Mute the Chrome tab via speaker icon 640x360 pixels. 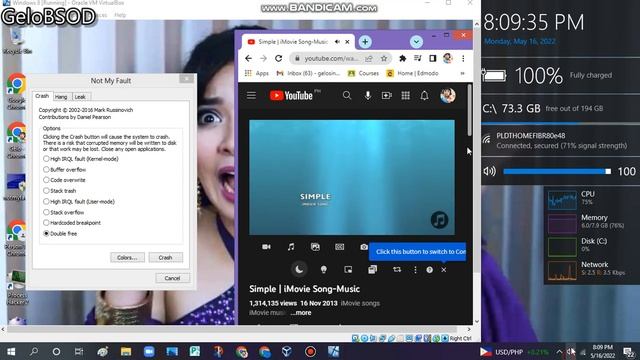click(x=337, y=42)
